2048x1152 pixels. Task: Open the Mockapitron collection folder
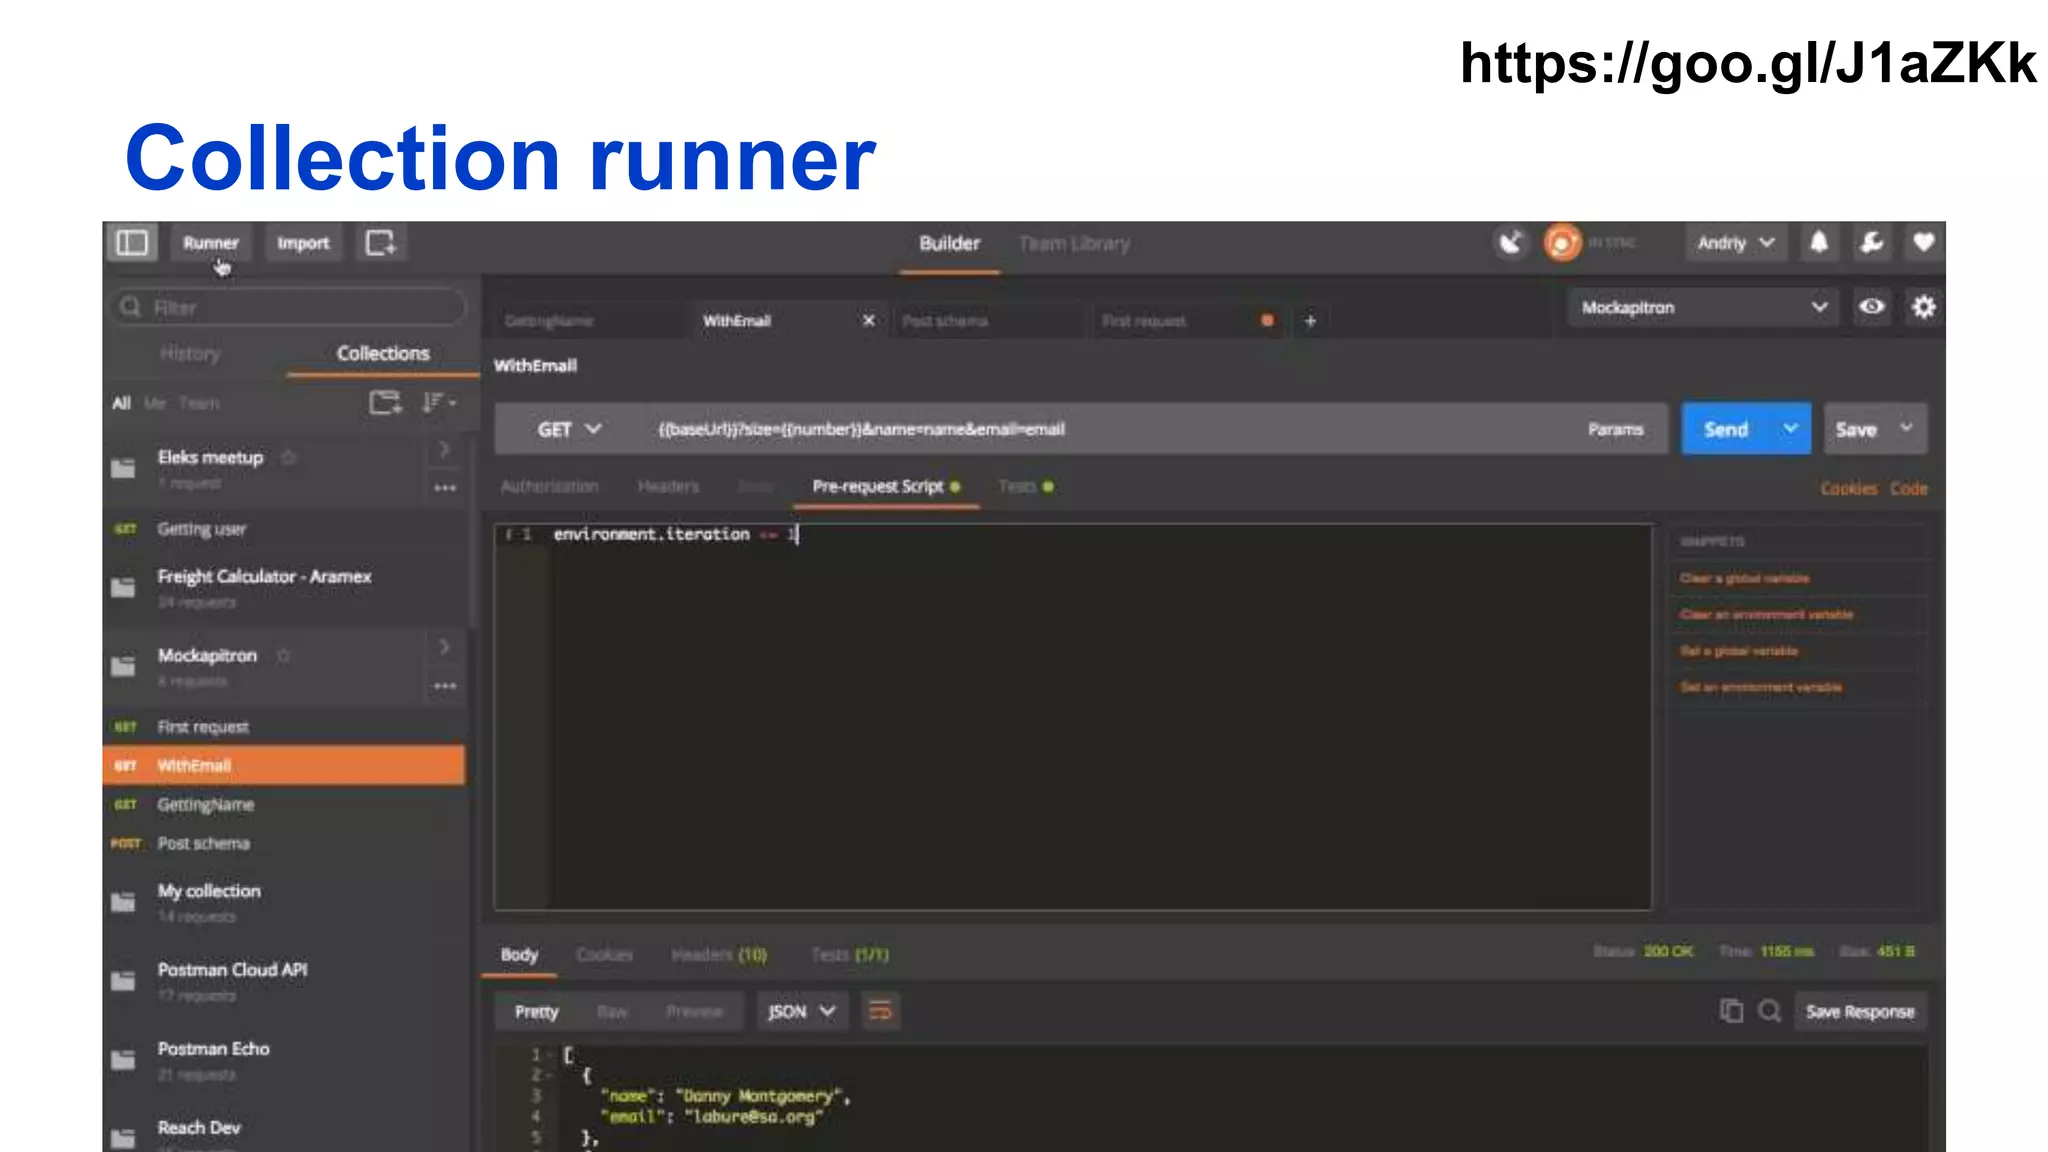[207, 656]
